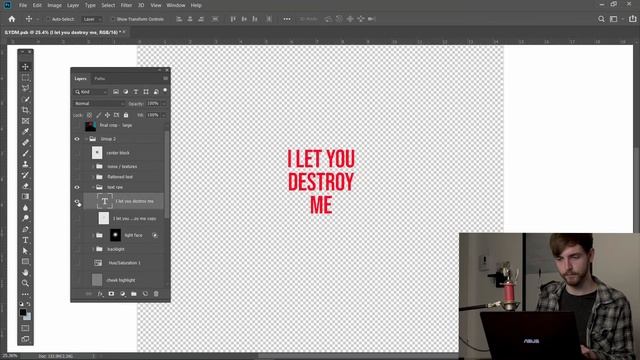Show the center block layer
This screenshot has width=640, height=360.
click(x=77, y=153)
